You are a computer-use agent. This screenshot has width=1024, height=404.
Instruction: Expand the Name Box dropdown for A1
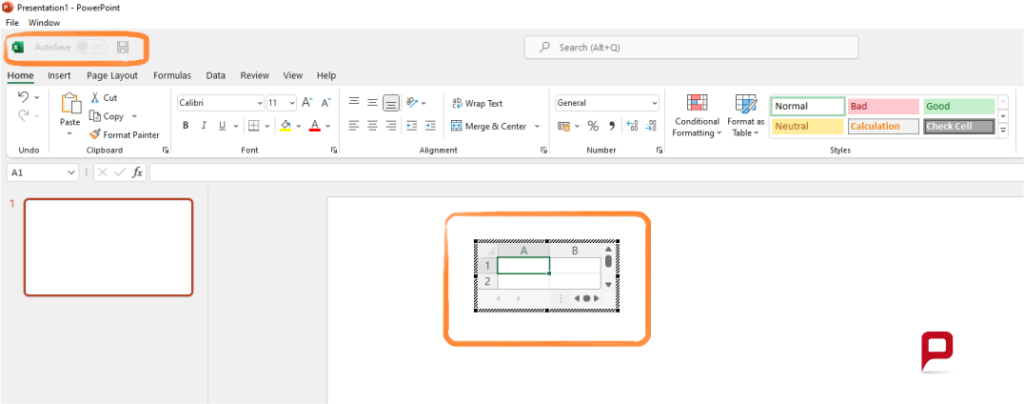(x=71, y=172)
